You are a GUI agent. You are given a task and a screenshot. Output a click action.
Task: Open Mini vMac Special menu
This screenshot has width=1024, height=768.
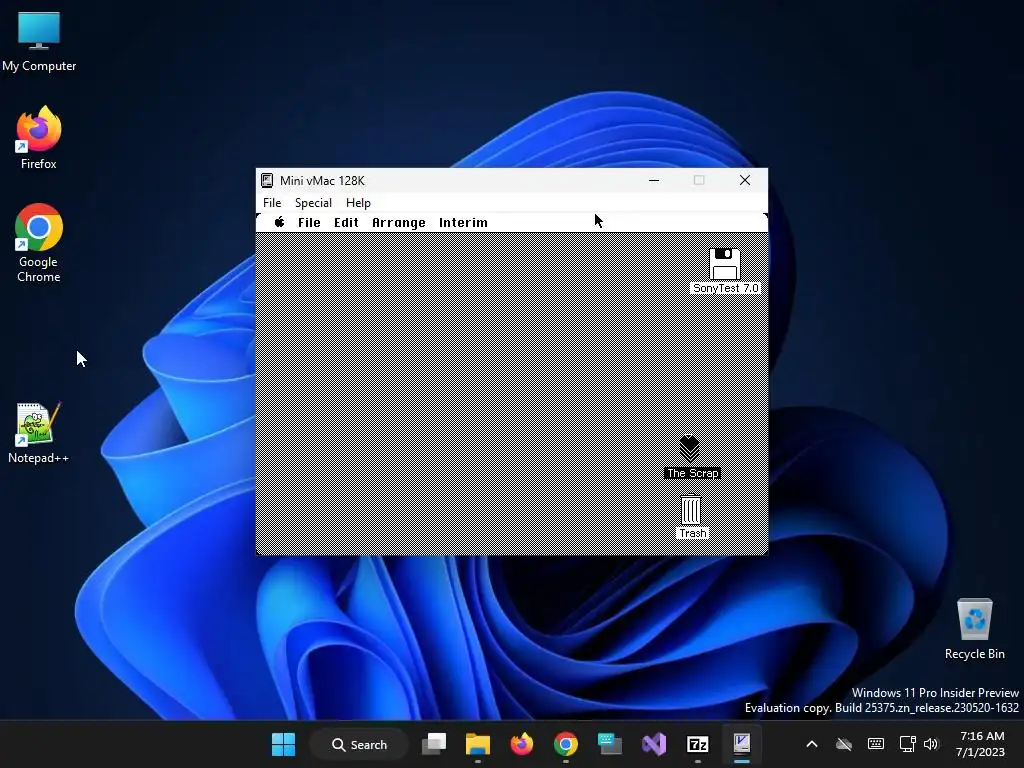coord(313,202)
